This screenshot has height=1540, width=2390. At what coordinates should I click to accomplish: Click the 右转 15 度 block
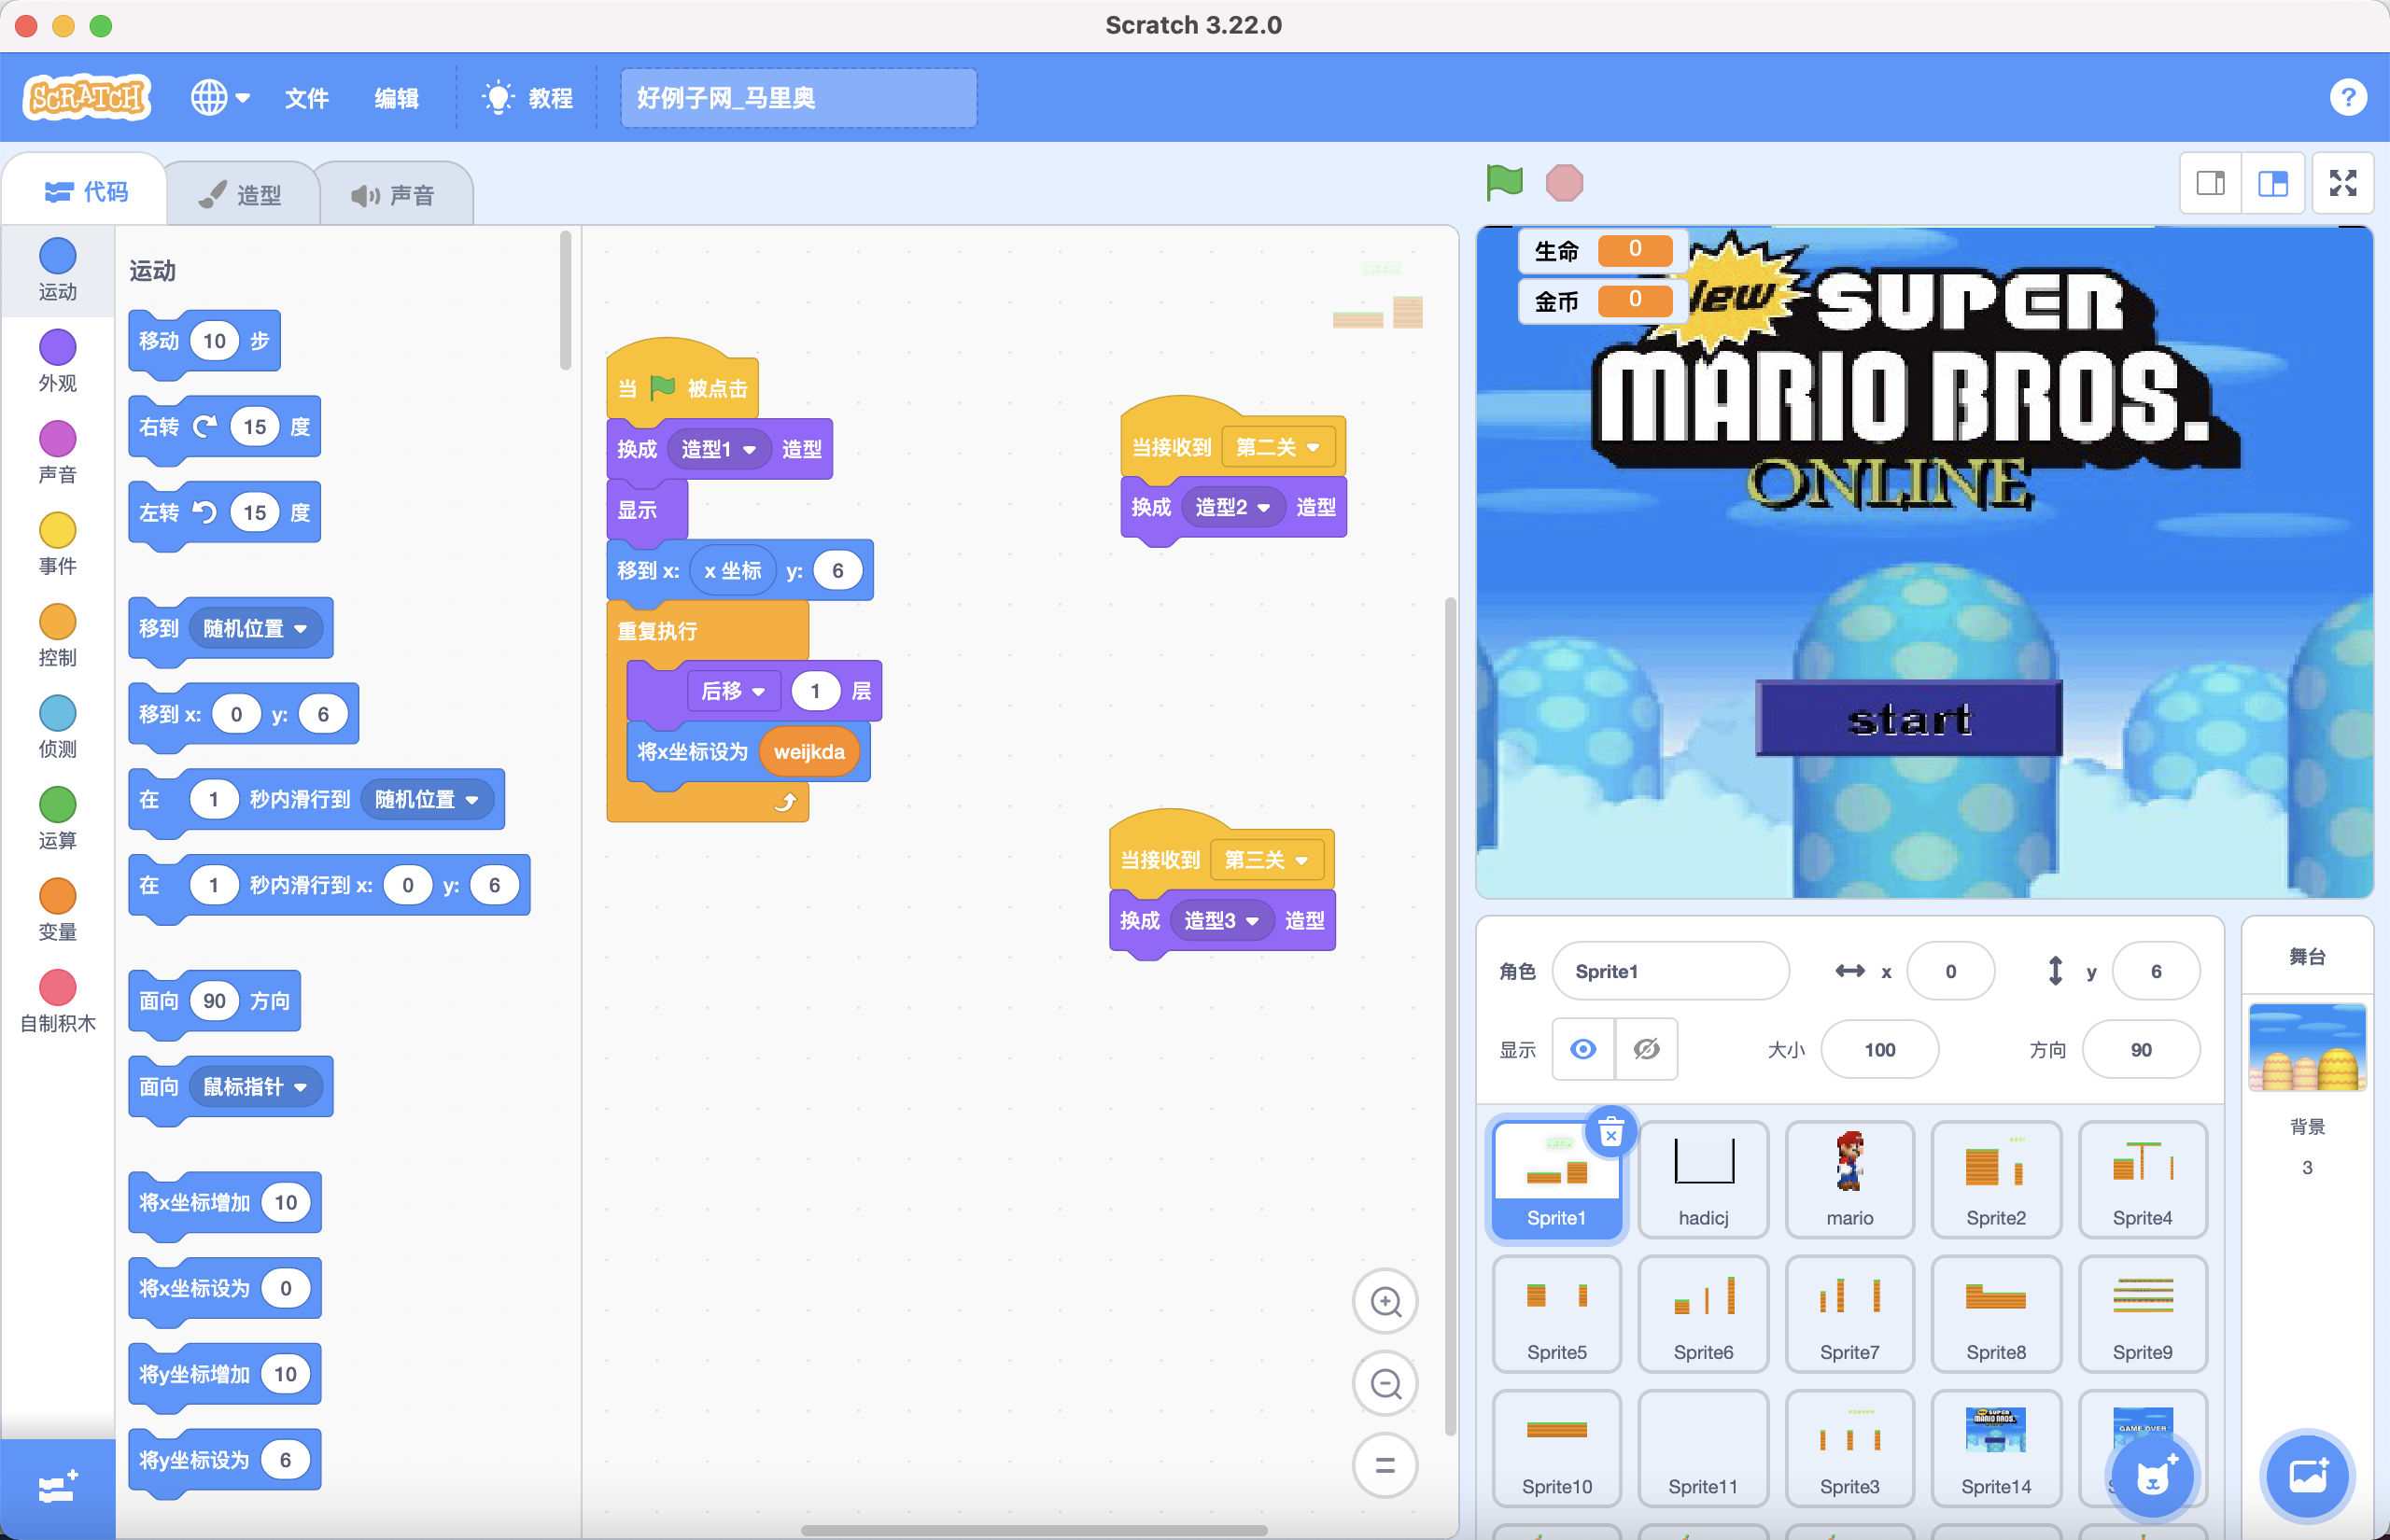[x=225, y=427]
